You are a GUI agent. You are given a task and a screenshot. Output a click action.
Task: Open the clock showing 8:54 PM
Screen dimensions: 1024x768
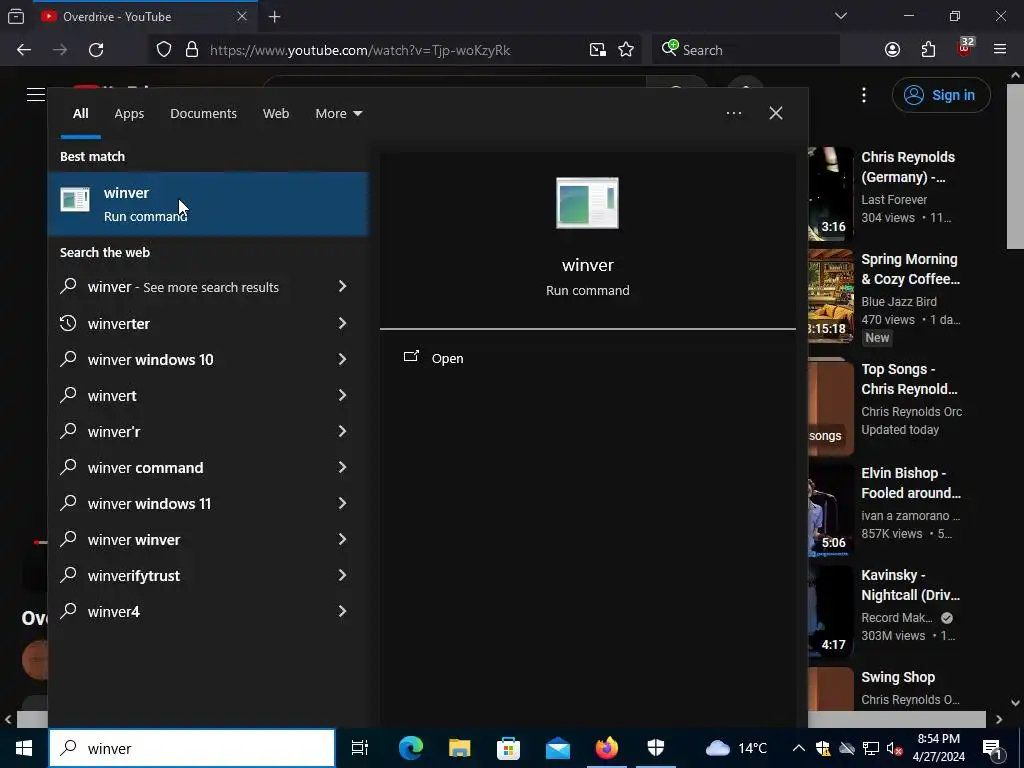point(938,748)
